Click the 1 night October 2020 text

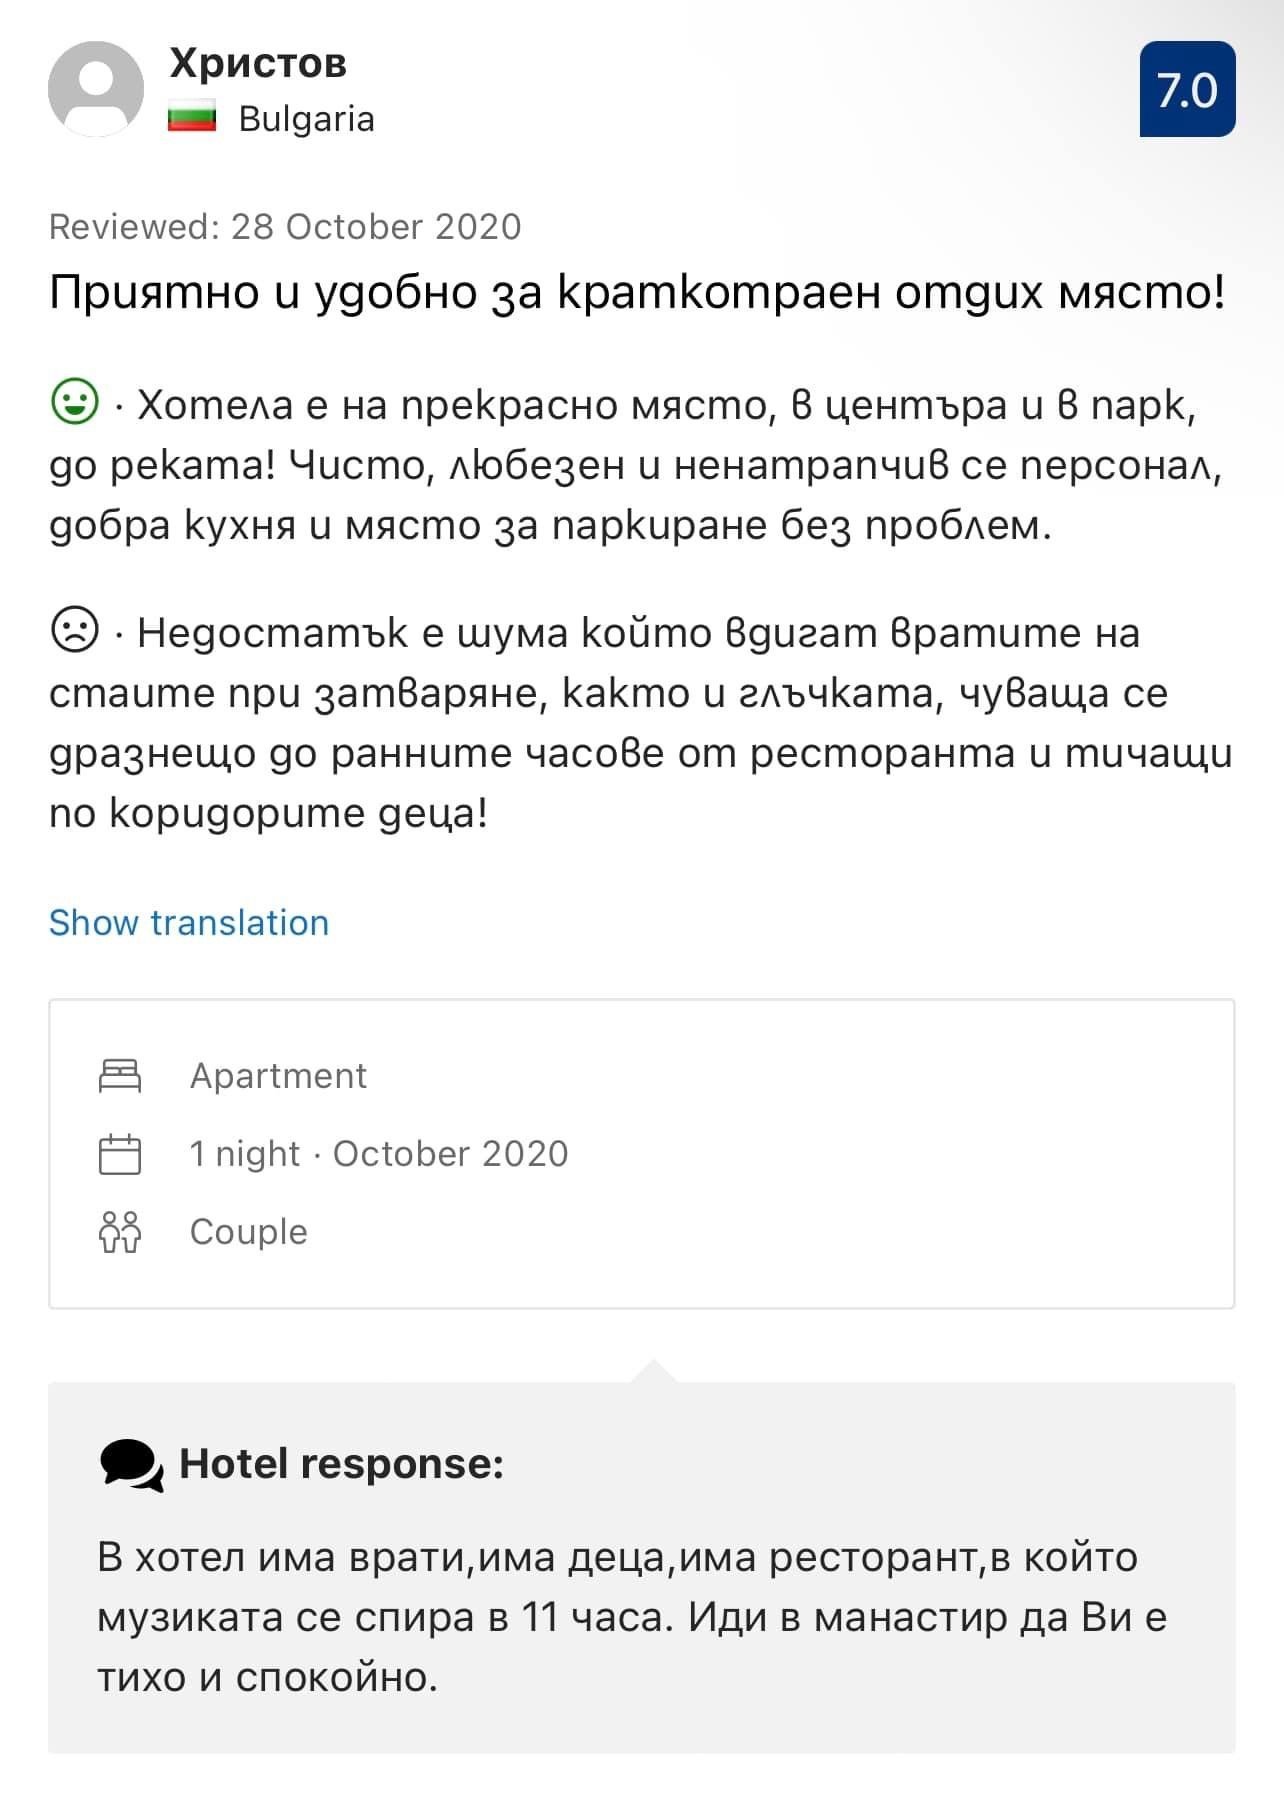(x=379, y=1154)
